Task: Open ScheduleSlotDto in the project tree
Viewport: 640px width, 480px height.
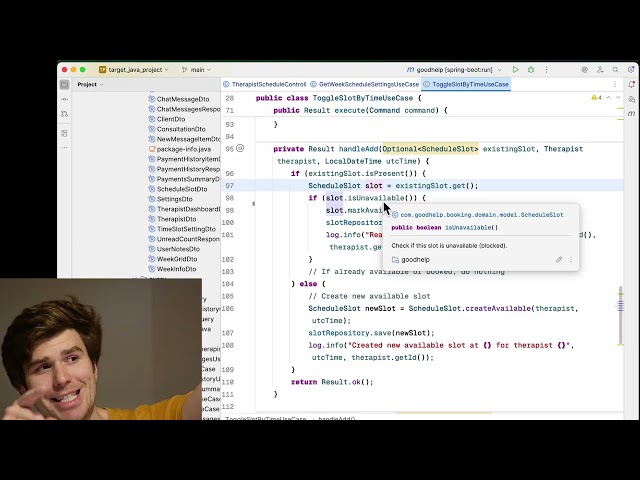Action: pos(182,189)
